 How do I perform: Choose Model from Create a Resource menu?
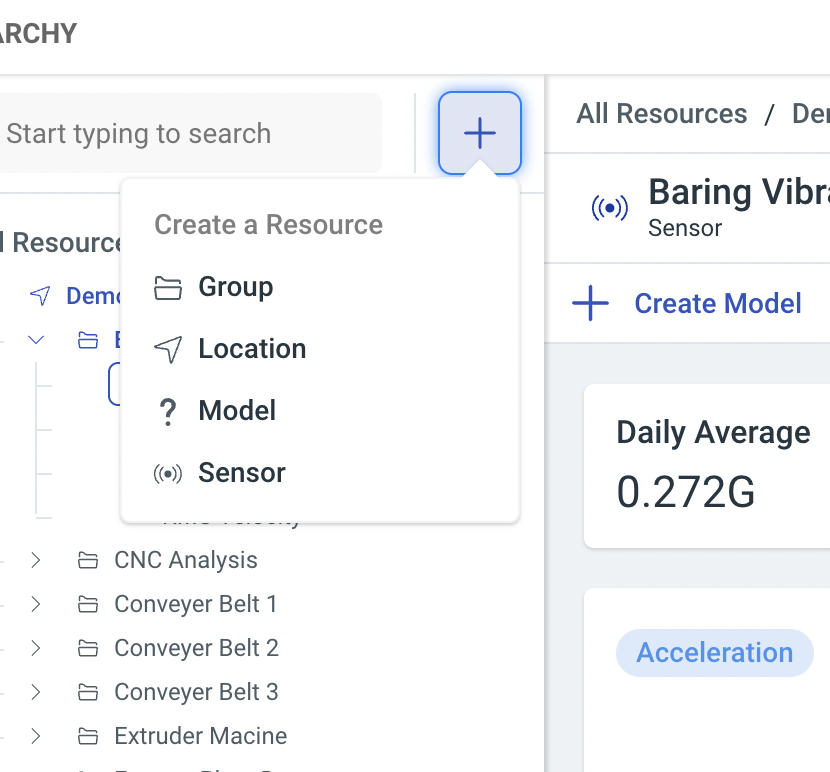coord(320,410)
